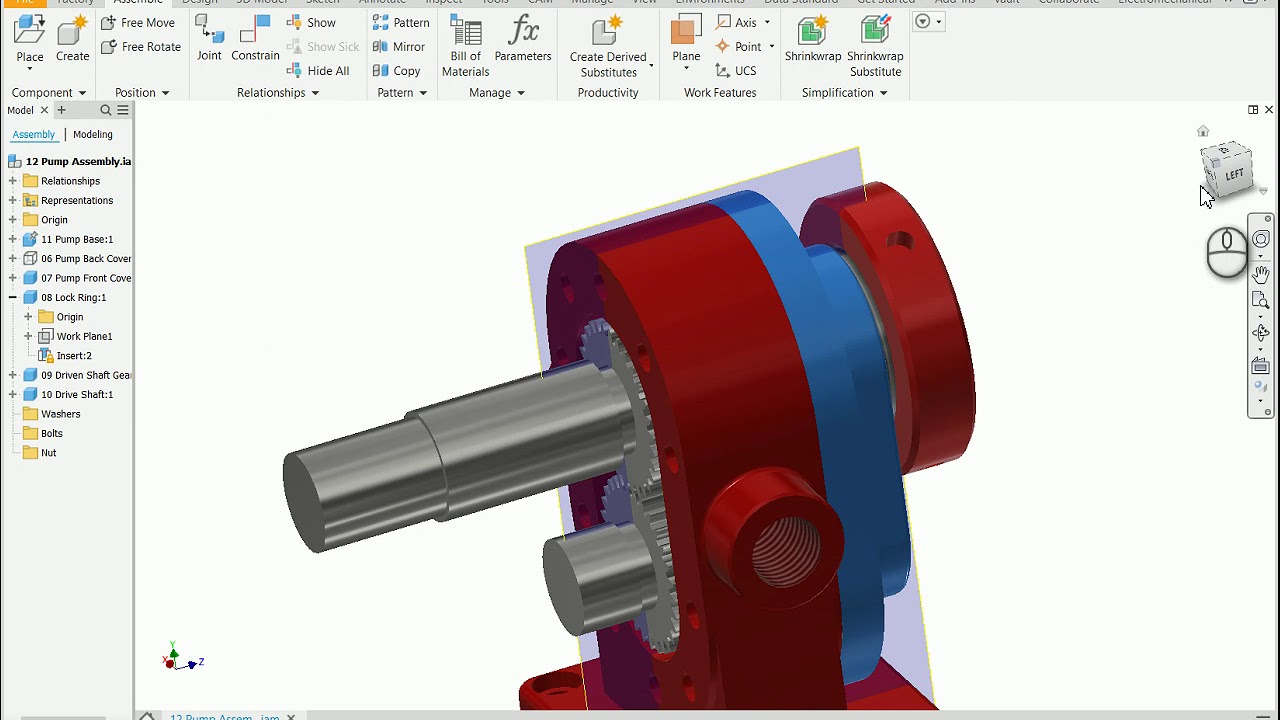The height and width of the screenshot is (720, 1280).
Task: Toggle the graphics window tile/restore button
Action: [1253, 110]
